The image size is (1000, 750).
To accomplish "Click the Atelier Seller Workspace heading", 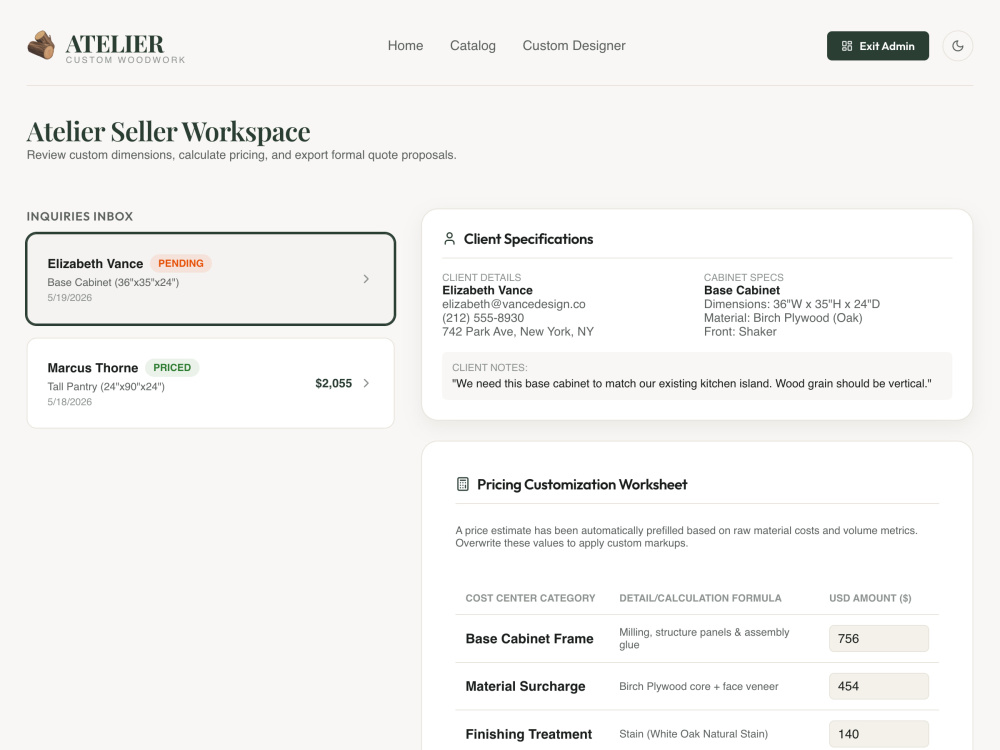I will click(x=168, y=131).
